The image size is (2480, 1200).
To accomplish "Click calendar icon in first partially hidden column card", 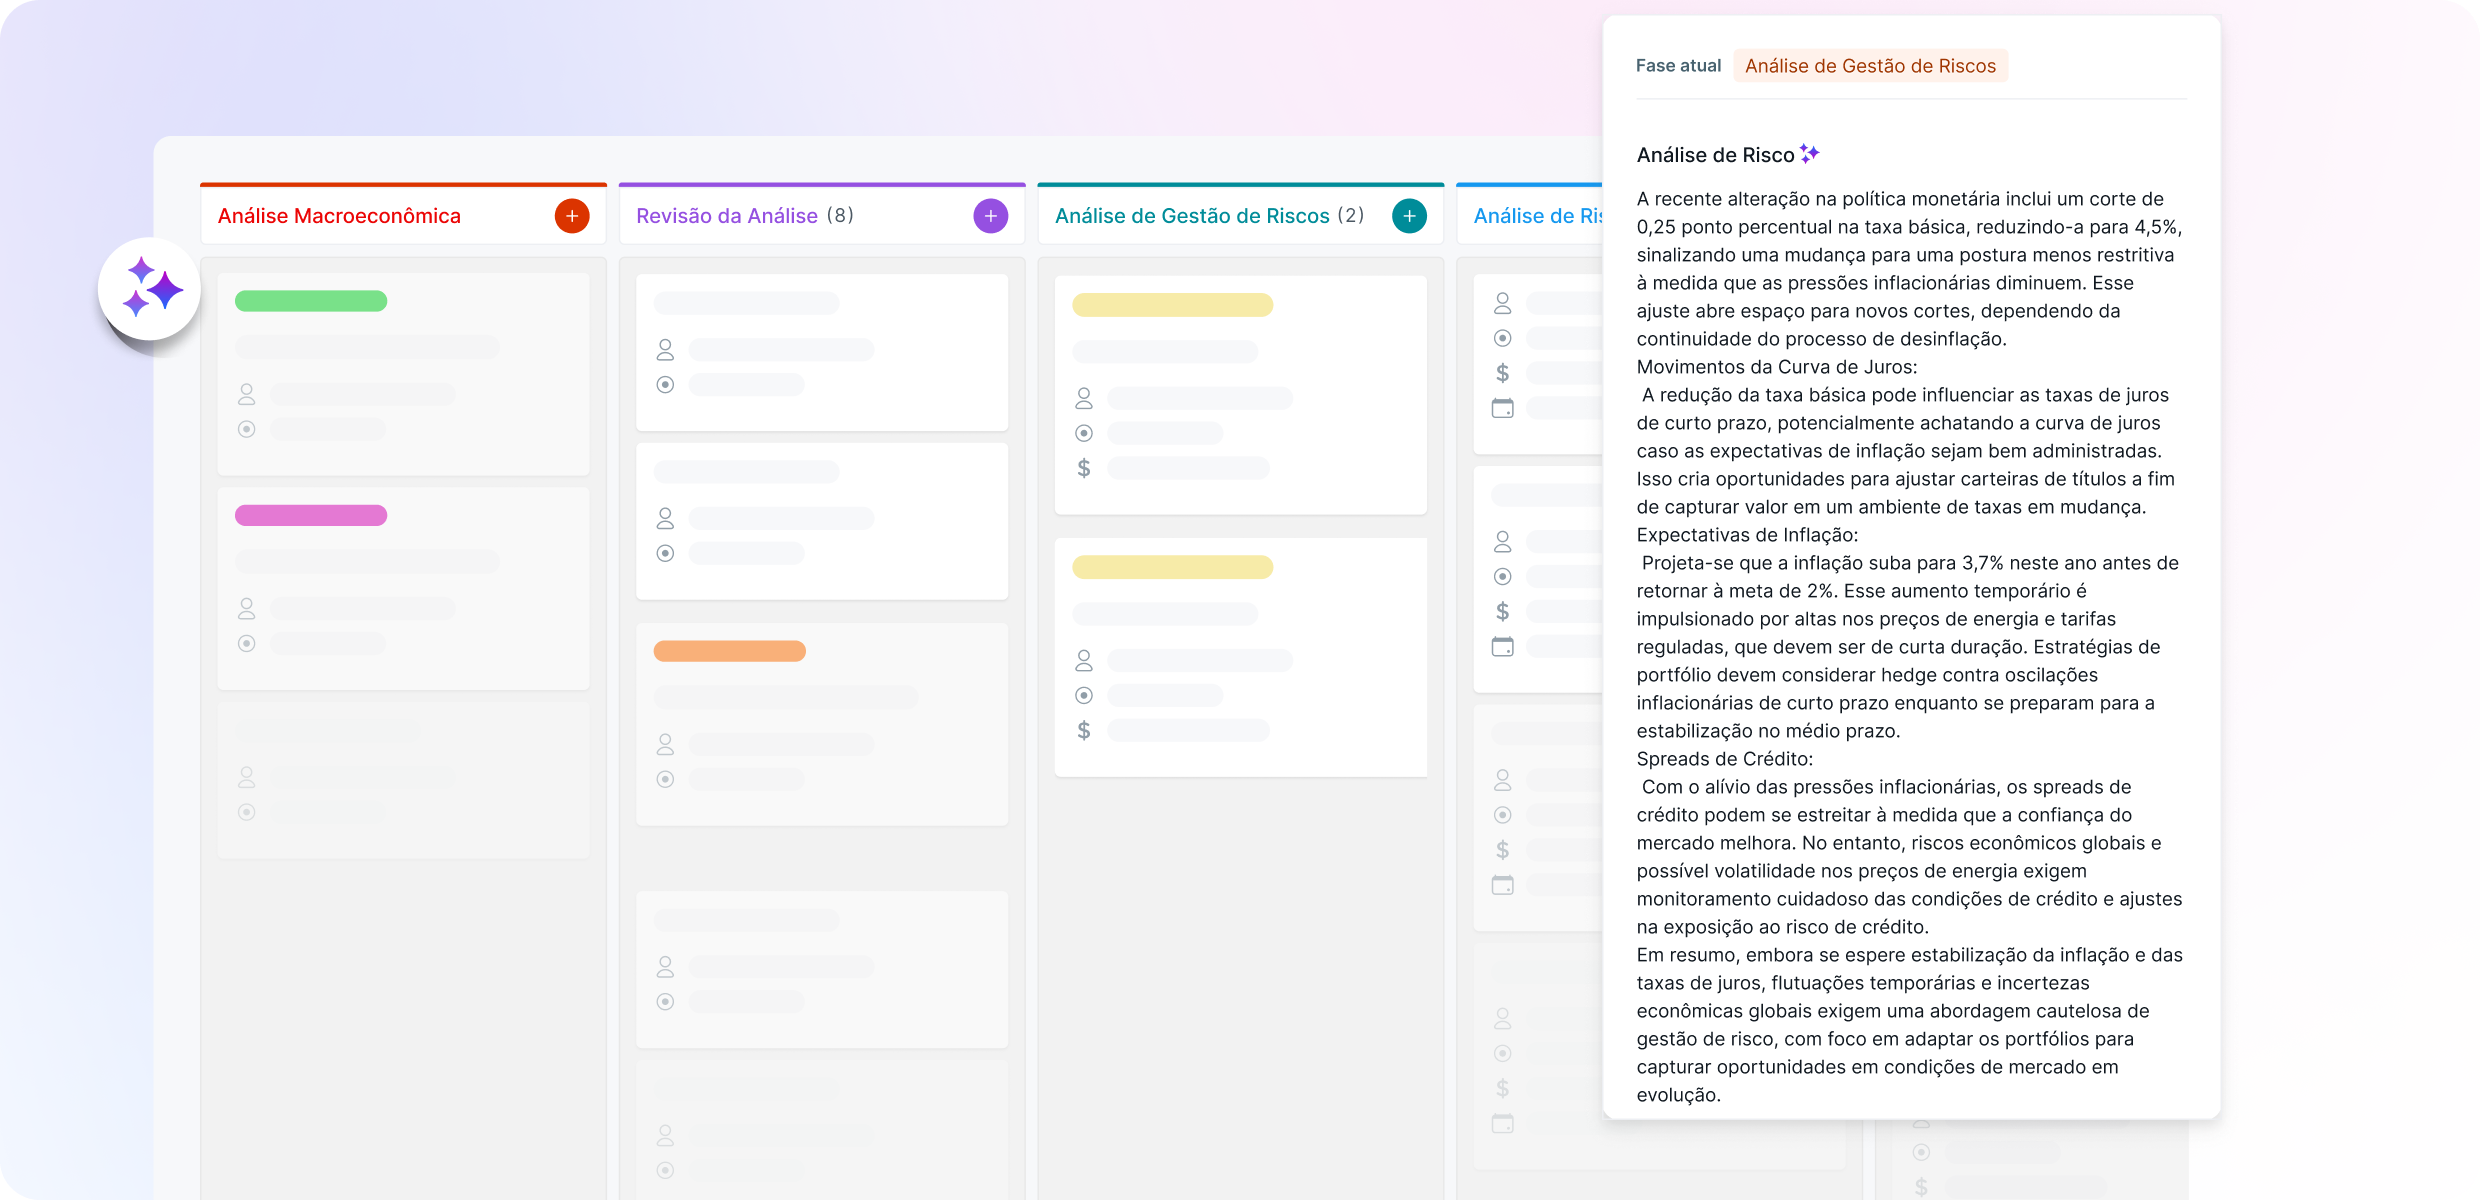I will tap(1502, 408).
